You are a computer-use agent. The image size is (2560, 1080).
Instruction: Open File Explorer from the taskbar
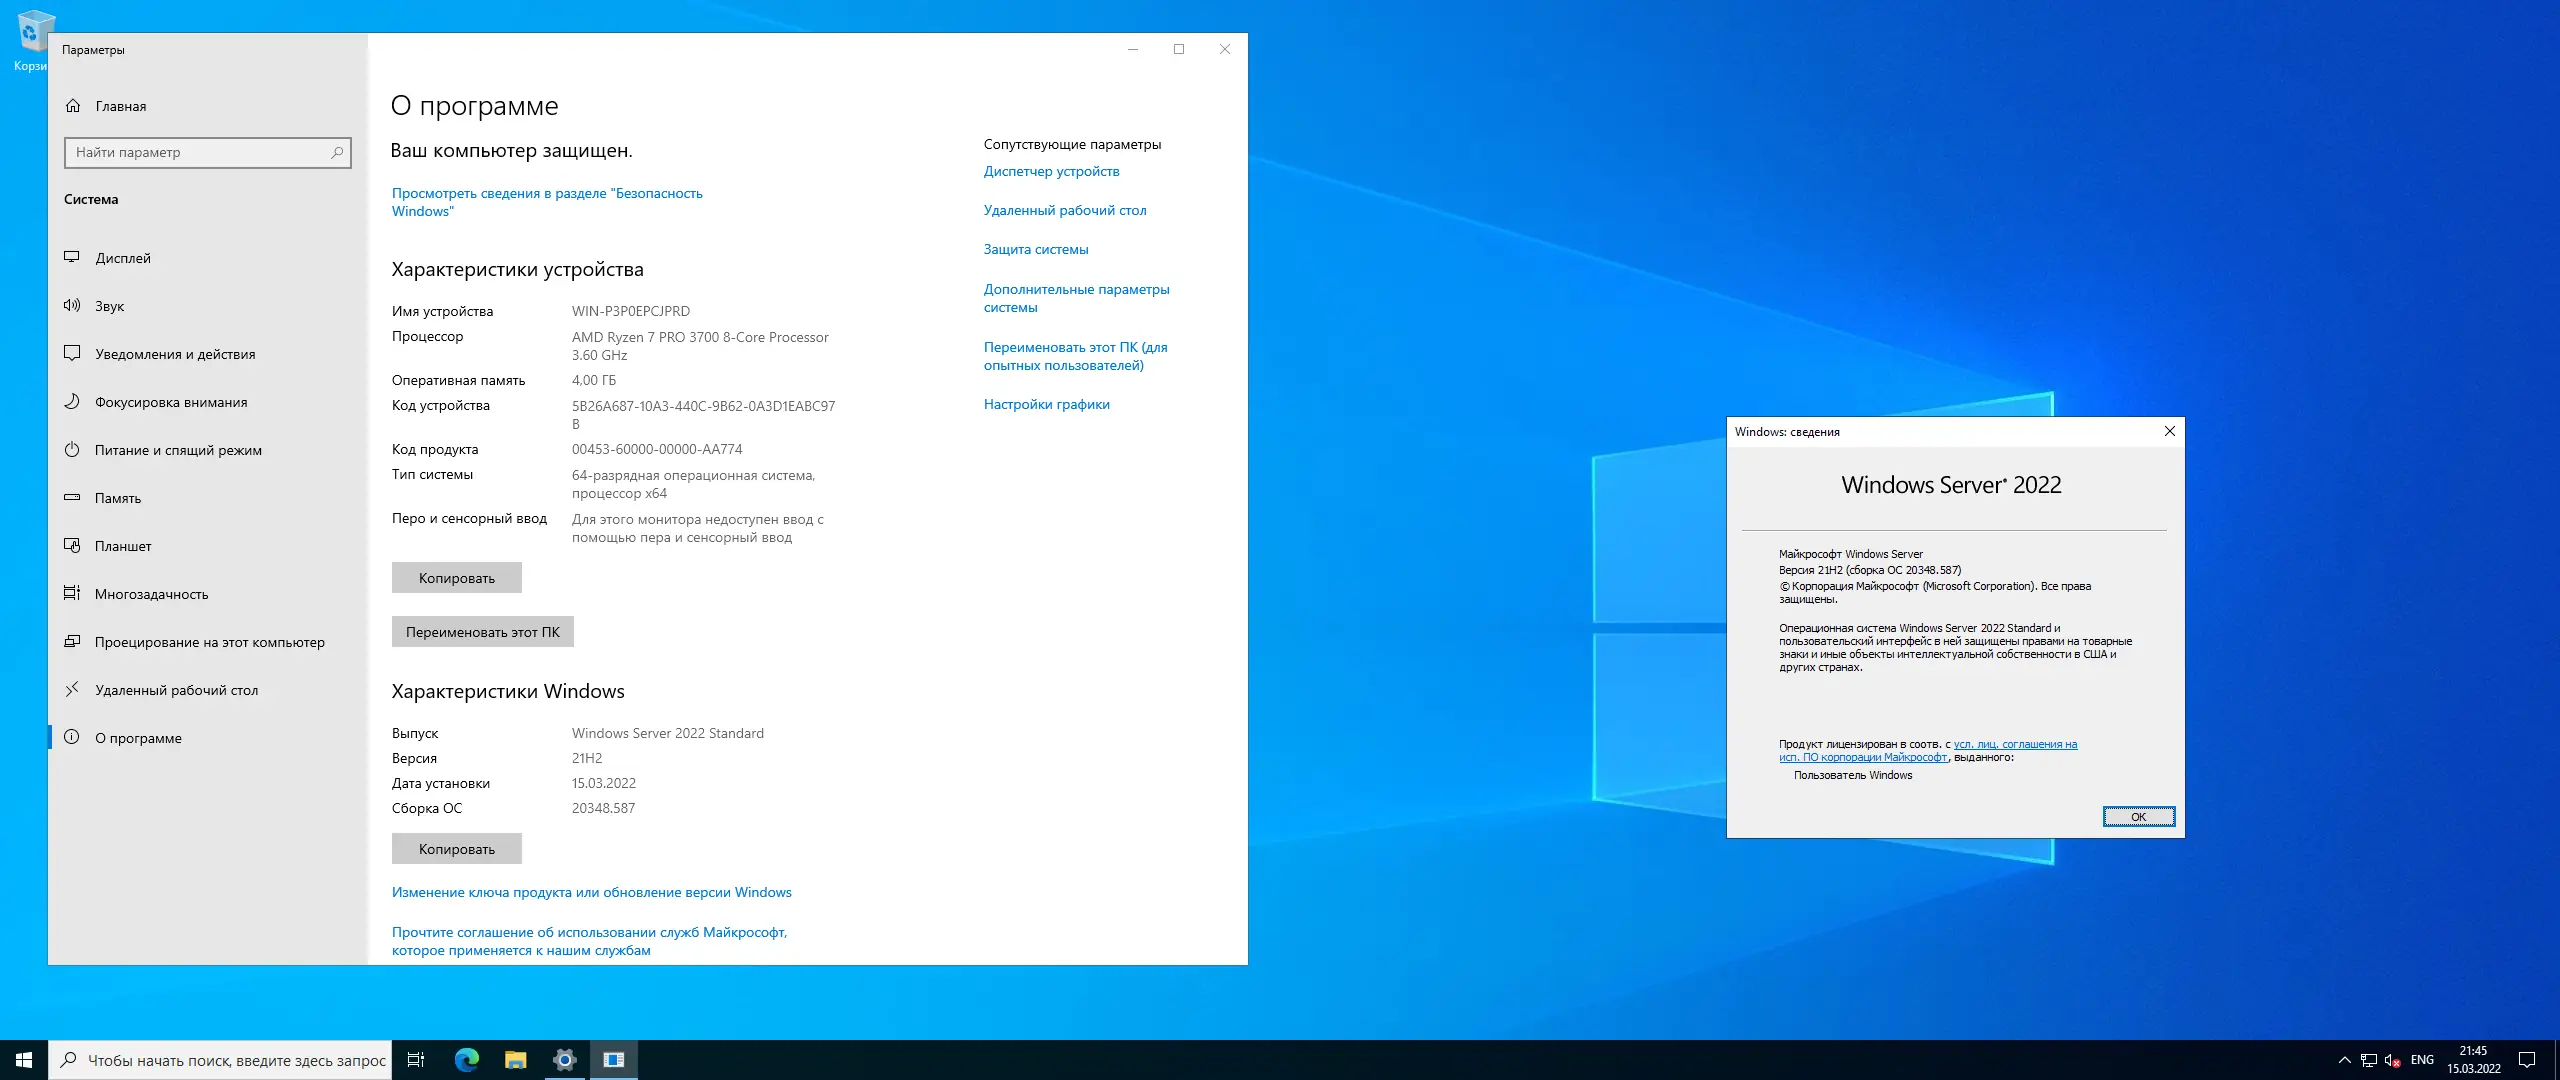(516, 1060)
